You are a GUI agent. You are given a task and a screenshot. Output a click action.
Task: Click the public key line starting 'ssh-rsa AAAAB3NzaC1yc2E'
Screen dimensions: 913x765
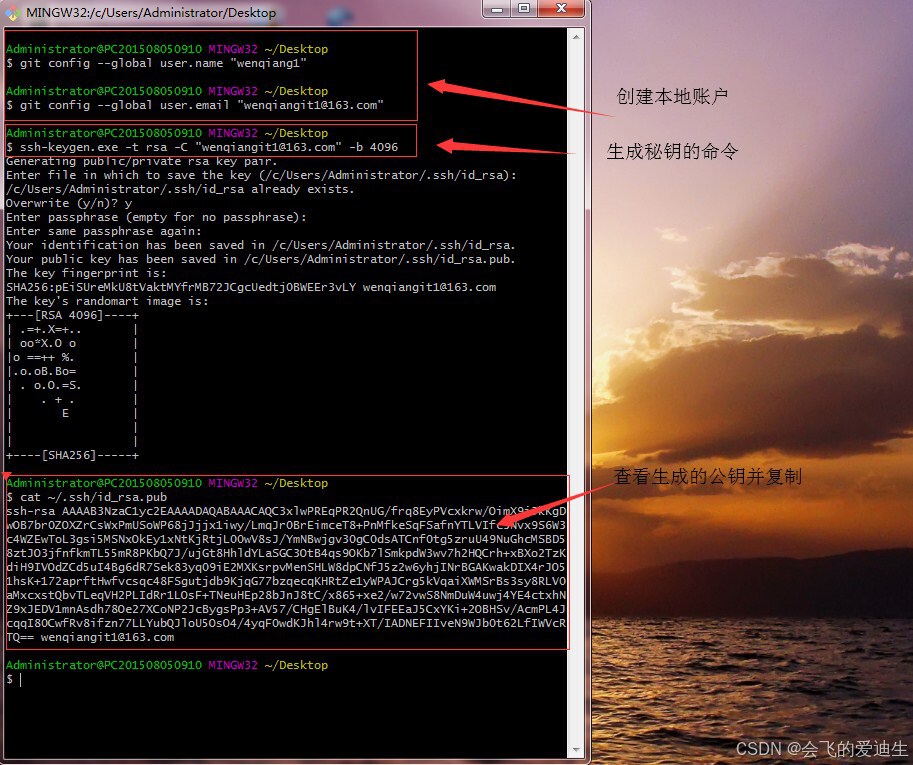tap(286, 511)
